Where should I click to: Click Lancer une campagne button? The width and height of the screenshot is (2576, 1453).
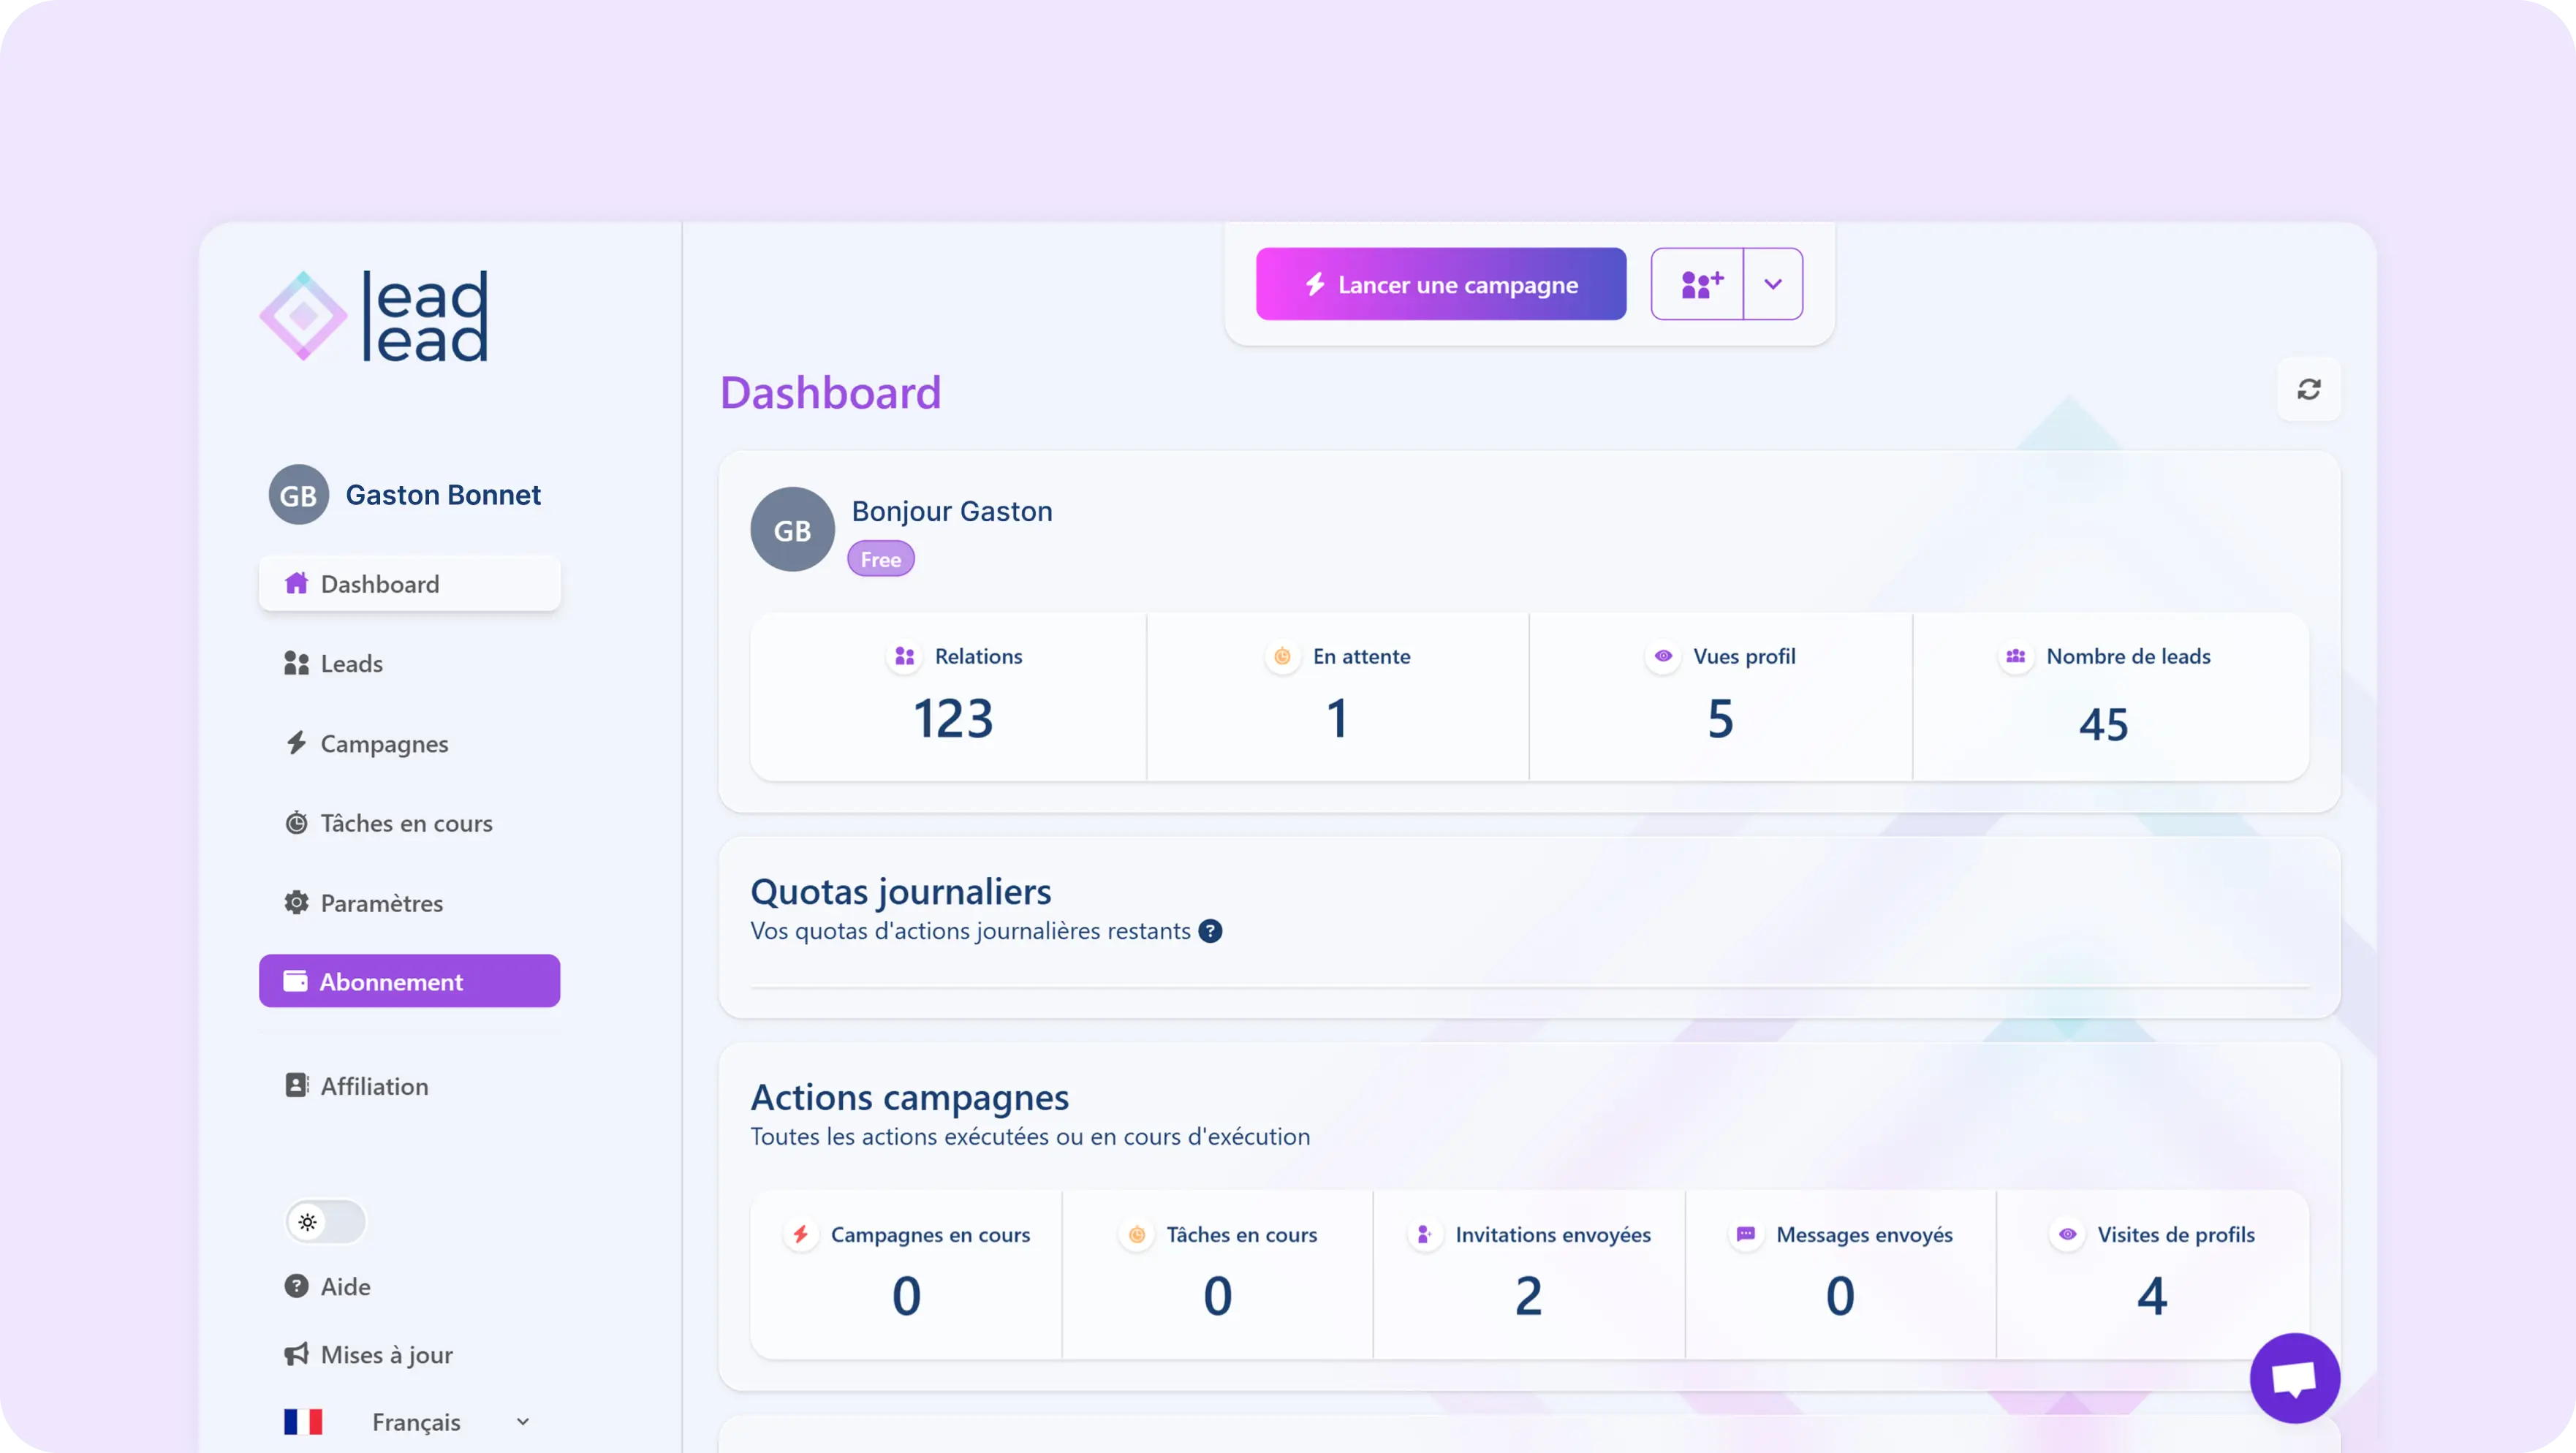pyautogui.click(x=1440, y=285)
